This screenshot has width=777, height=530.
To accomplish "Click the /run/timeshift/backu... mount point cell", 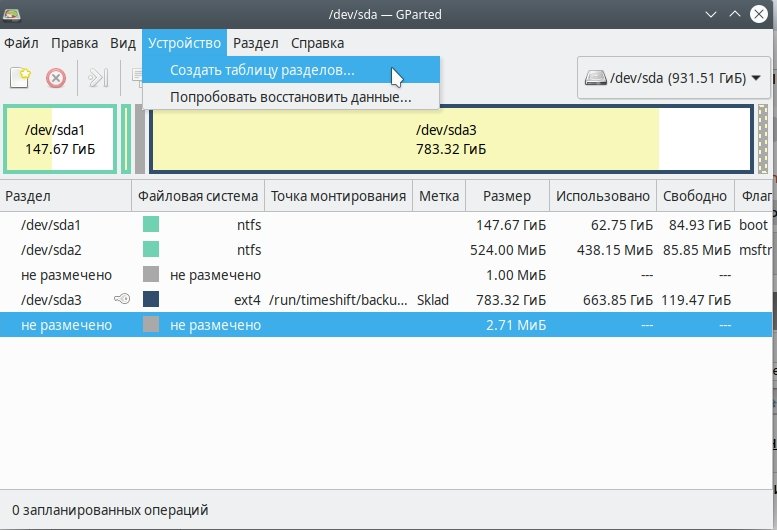I will [338, 300].
